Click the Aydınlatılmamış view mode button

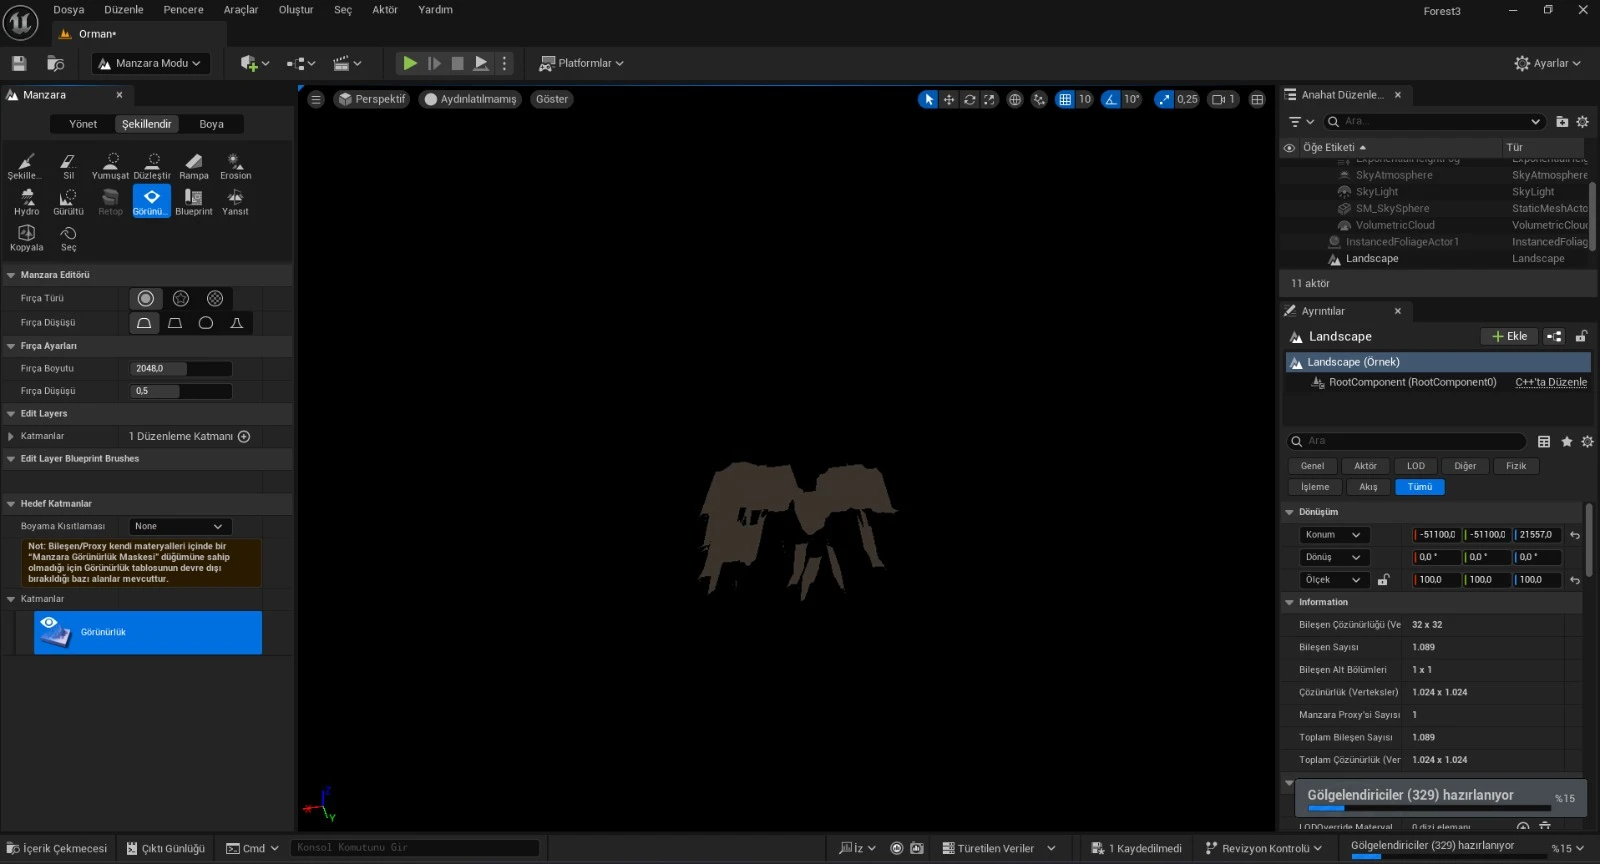click(470, 99)
